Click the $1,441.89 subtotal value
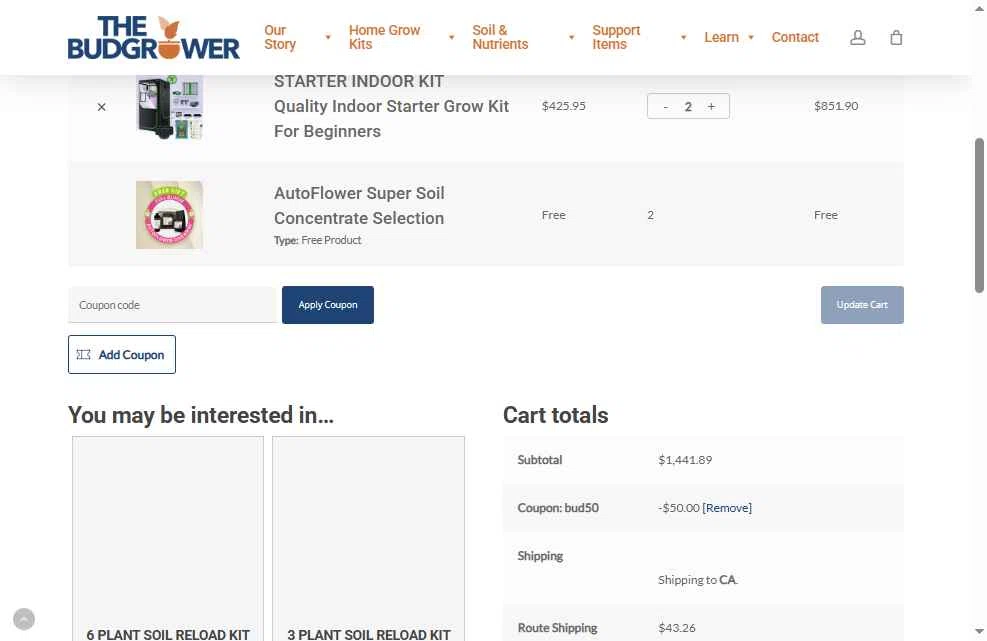 tap(685, 460)
